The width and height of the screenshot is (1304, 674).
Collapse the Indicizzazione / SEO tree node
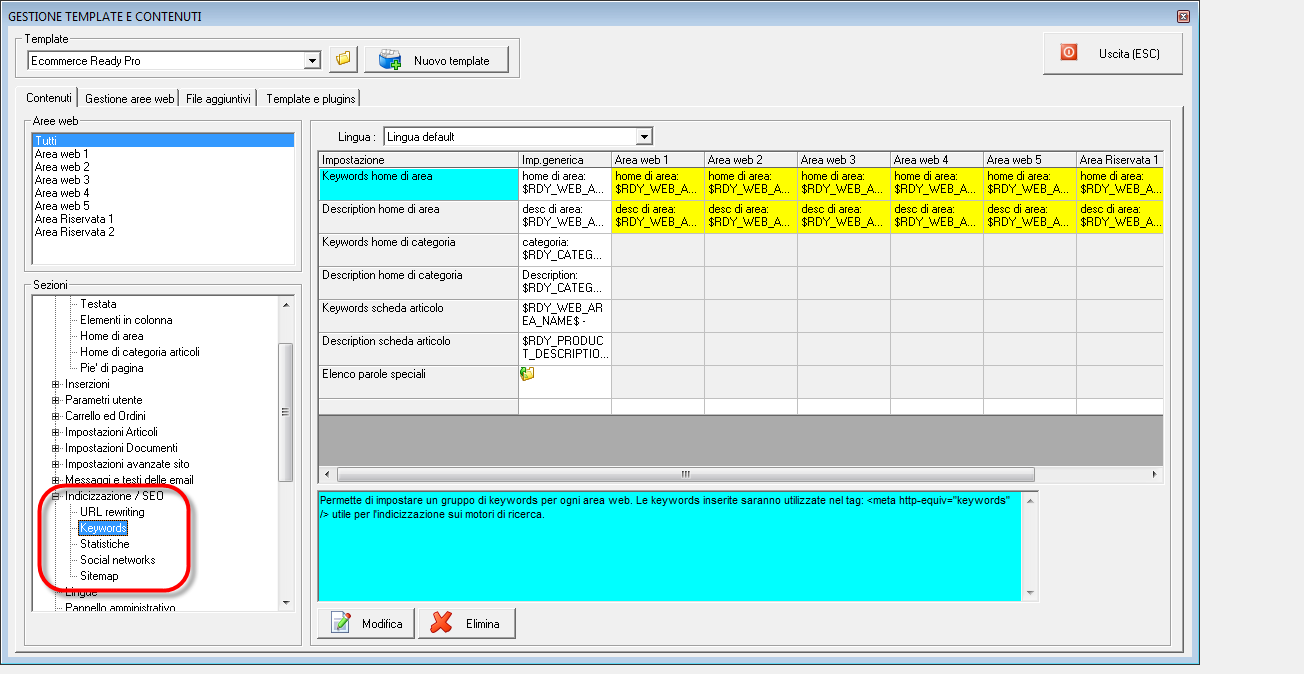[56, 496]
